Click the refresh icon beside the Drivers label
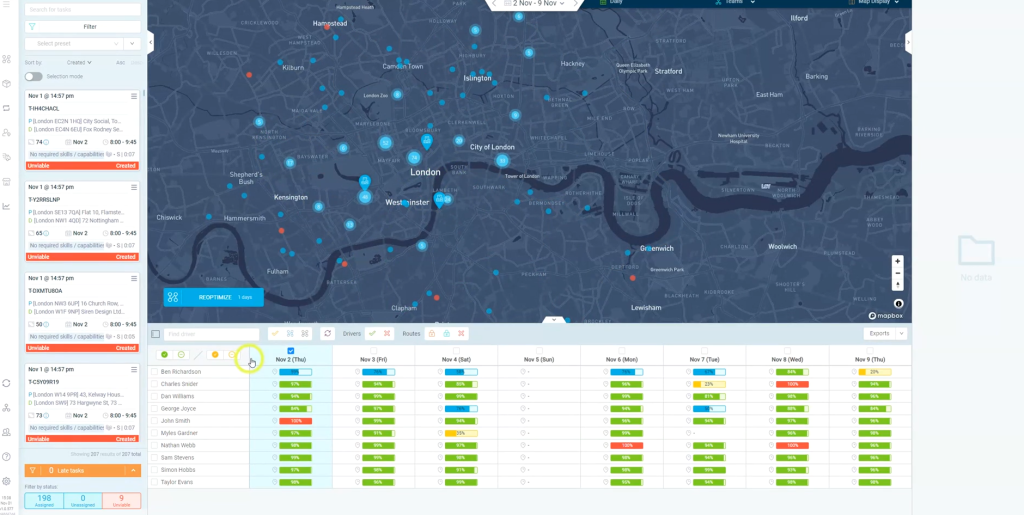The width and height of the screenshot is (1024, 515). (x=326, y=333)
